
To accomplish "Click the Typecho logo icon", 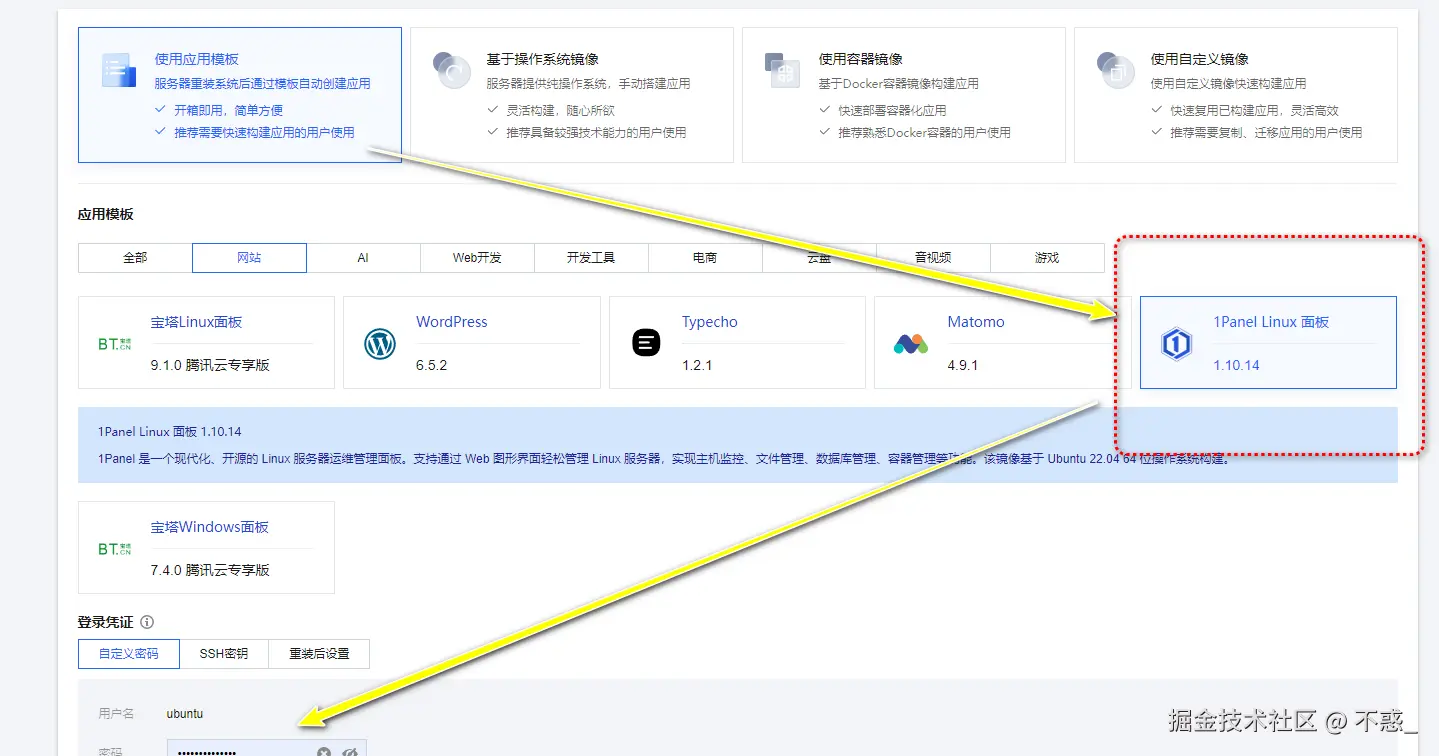I will (x=646, y=343).
